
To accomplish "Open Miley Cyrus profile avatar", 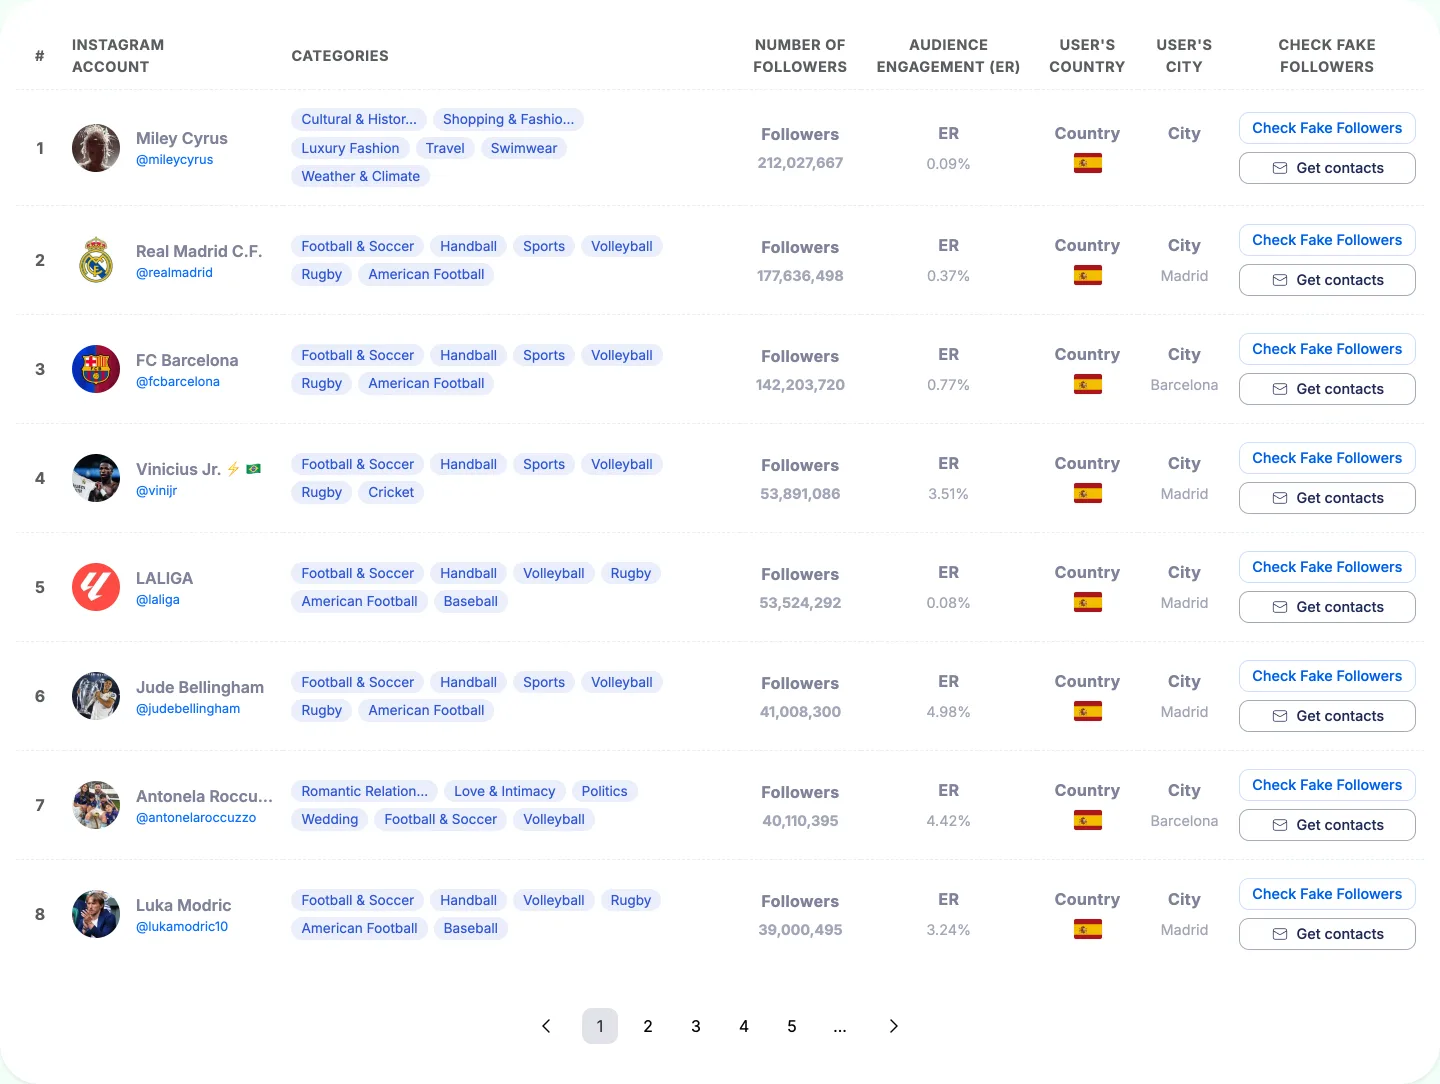I will click(96, 148).
